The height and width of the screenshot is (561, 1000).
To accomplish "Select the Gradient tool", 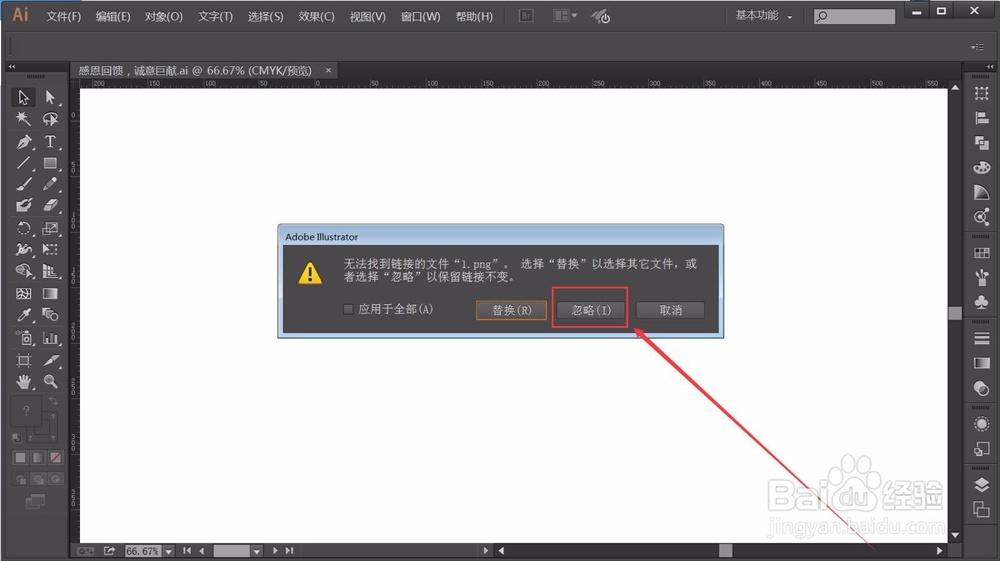I will point(50,293).
